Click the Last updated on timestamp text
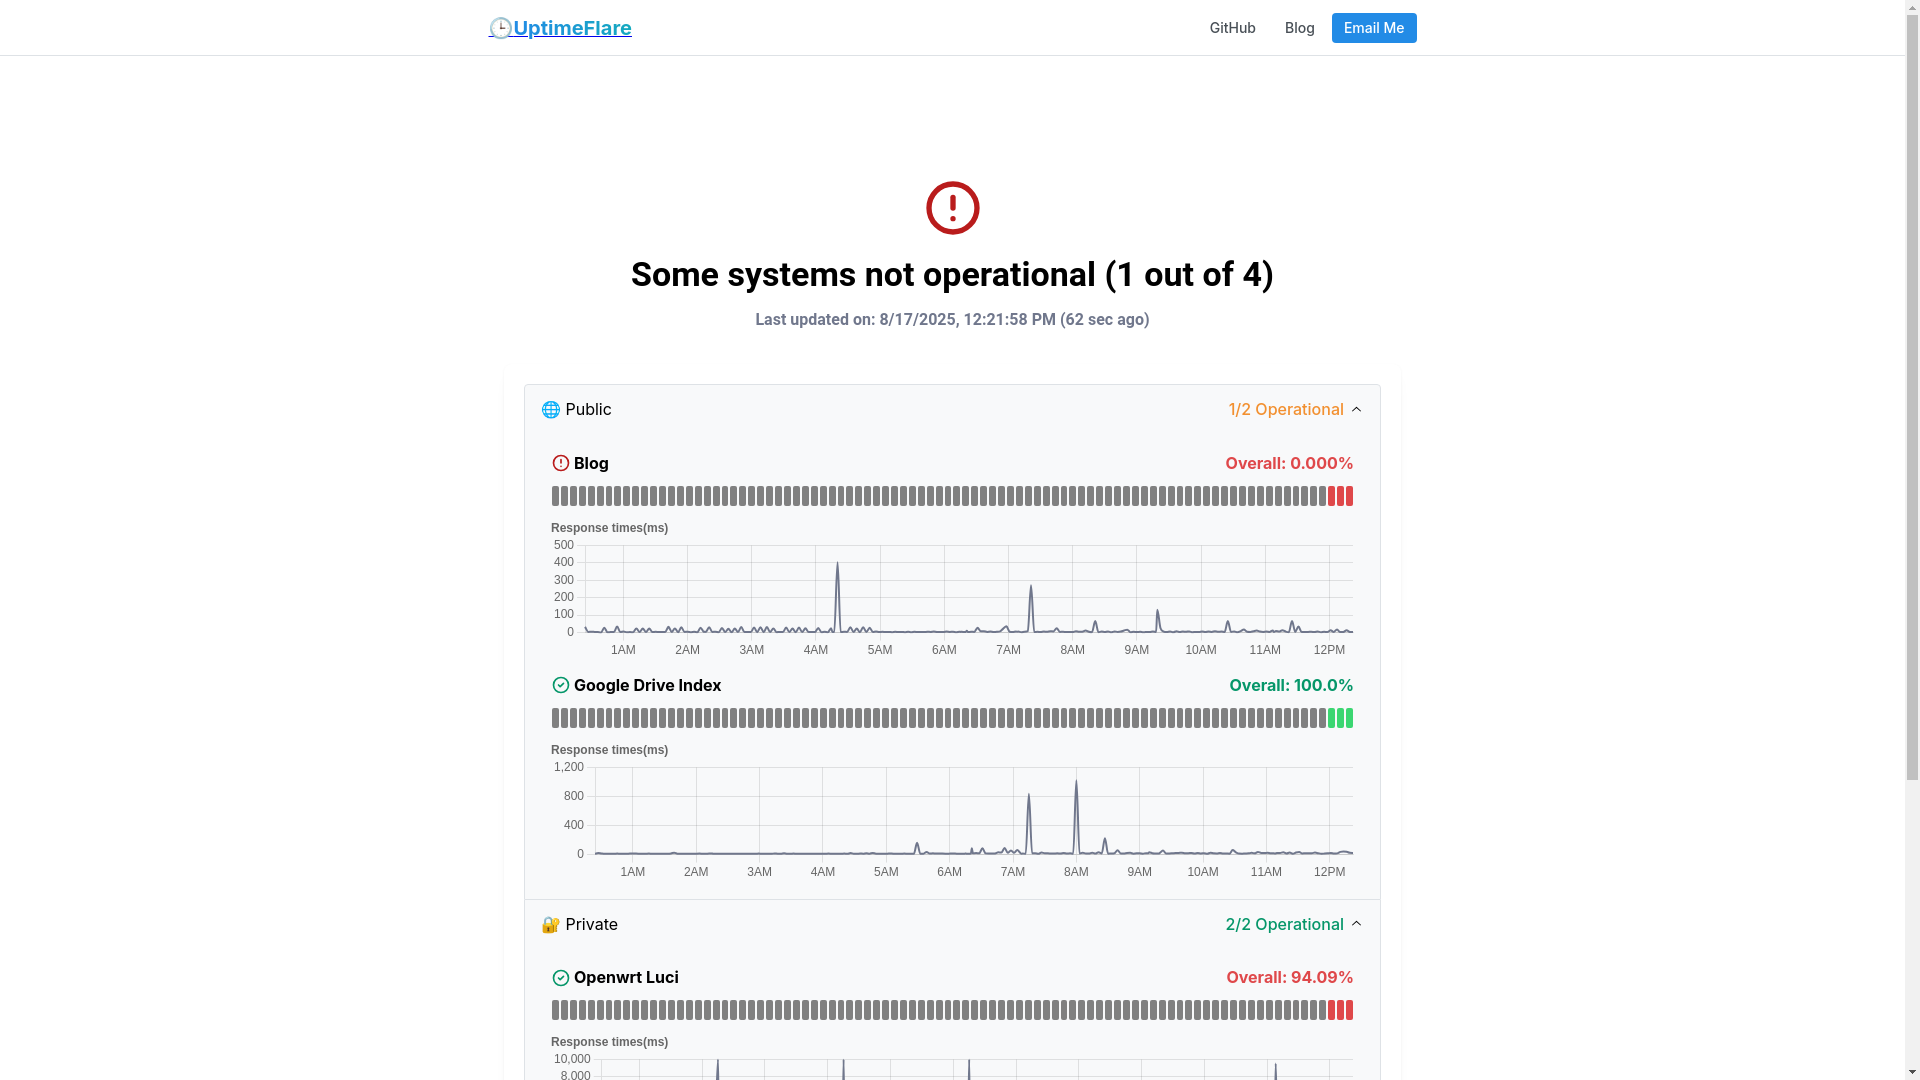Screen dimensions: 1920x1080 click(952, 320)
